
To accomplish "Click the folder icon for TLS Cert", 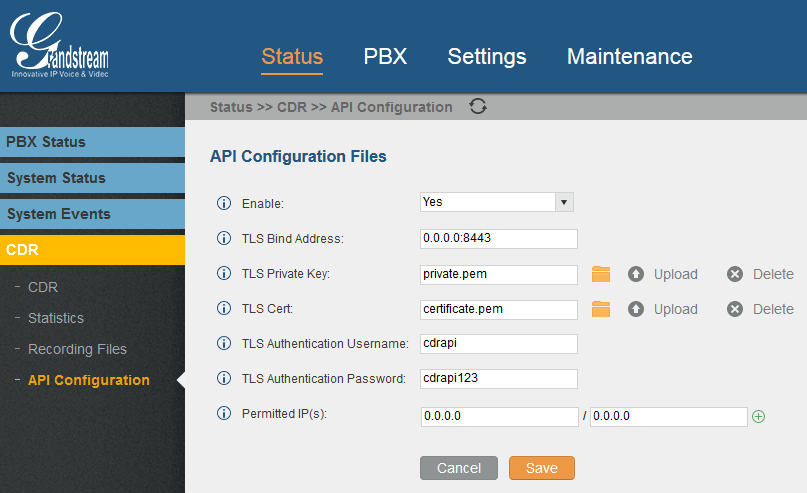I will (600, 309).
